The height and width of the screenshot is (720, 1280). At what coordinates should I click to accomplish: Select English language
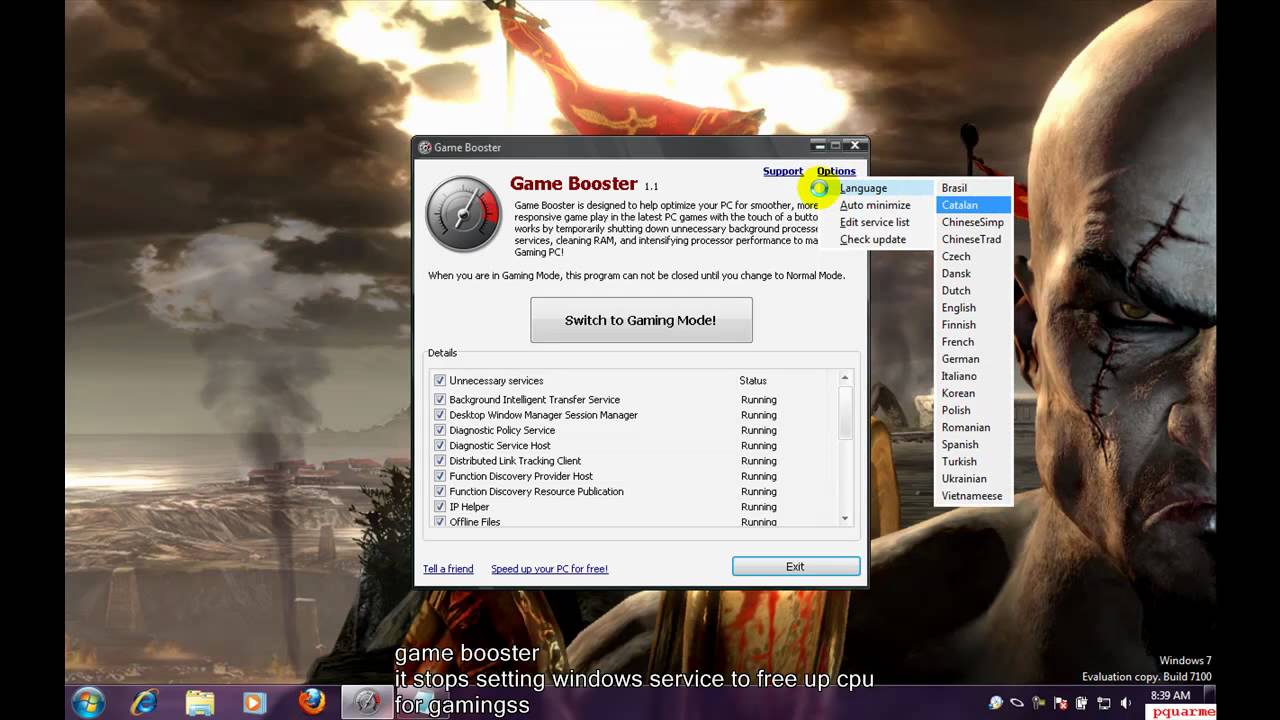tap(974, 308)
